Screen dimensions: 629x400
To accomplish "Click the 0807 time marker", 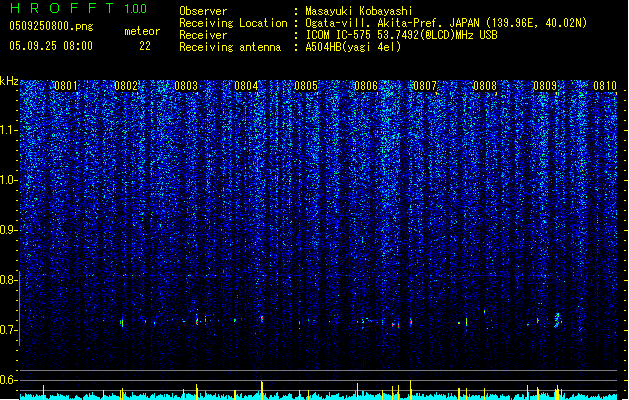I will [425, 86].
